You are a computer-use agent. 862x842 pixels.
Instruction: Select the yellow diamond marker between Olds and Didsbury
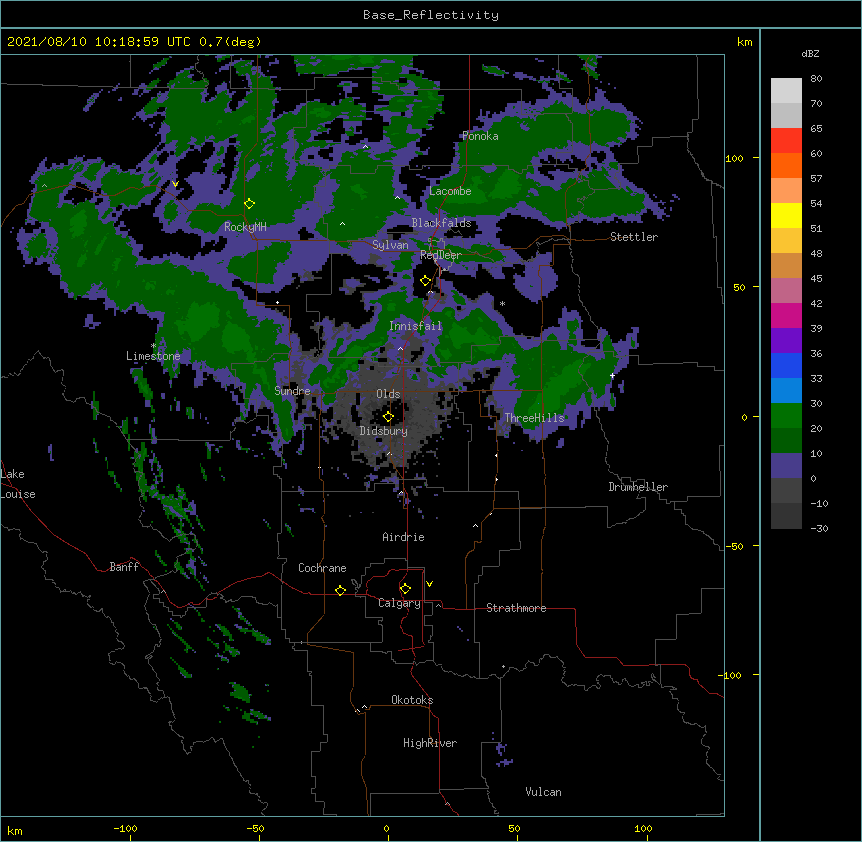click(x=388, y=417)
